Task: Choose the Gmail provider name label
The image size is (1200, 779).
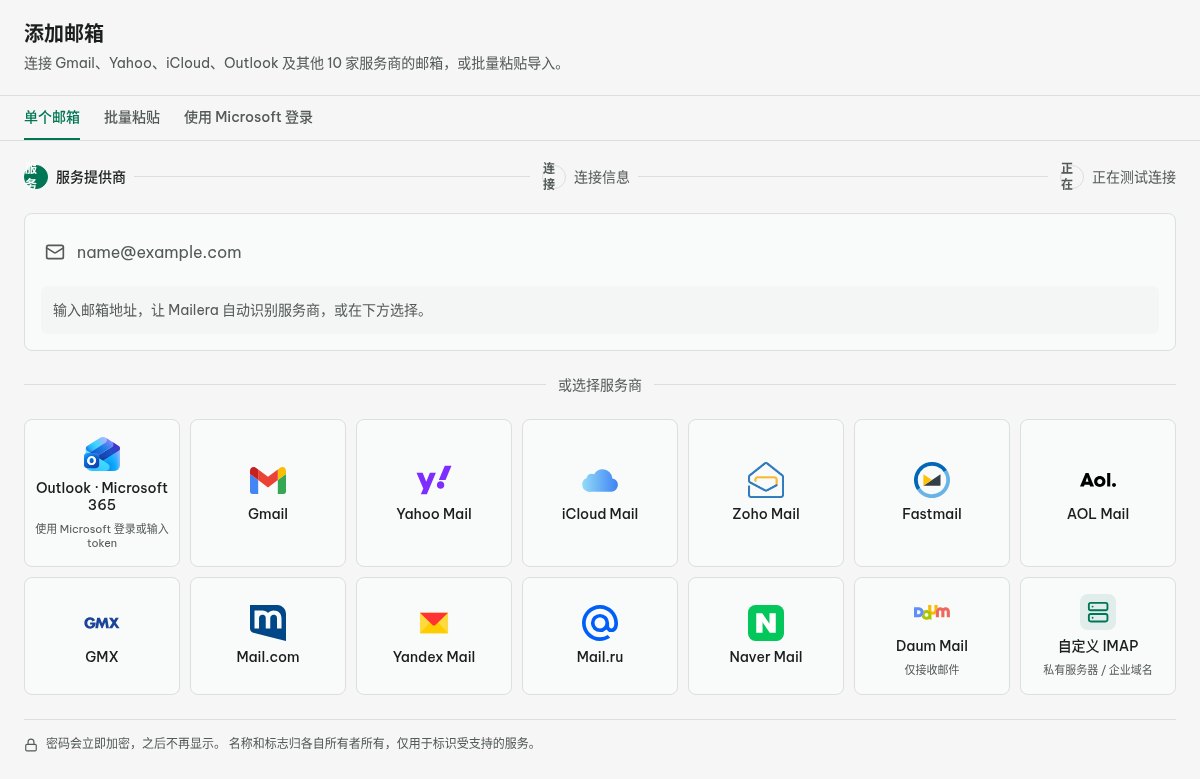Action: point(268,514)
